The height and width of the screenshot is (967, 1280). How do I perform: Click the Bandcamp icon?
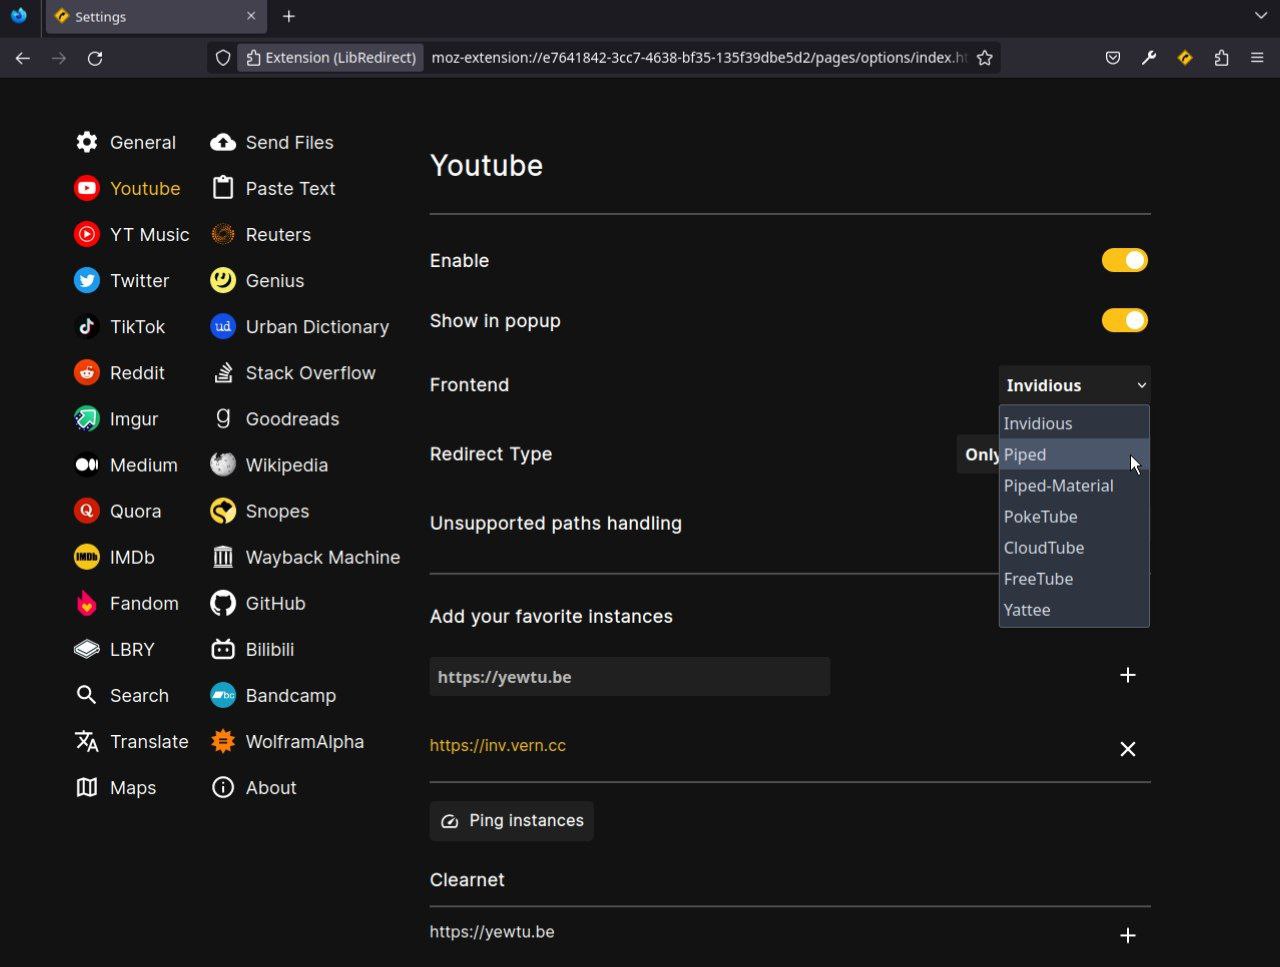point(223,695)
